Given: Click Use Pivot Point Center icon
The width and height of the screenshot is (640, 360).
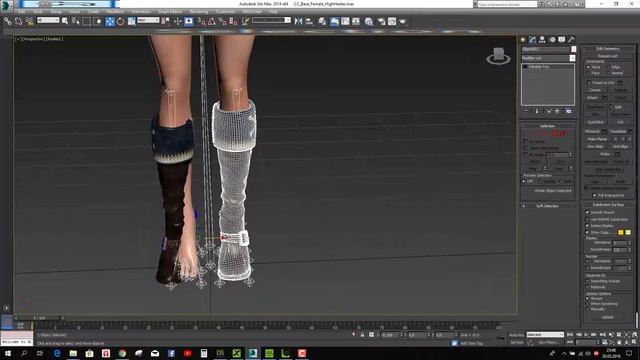Looking at the screenshot, I should (165, 21).
